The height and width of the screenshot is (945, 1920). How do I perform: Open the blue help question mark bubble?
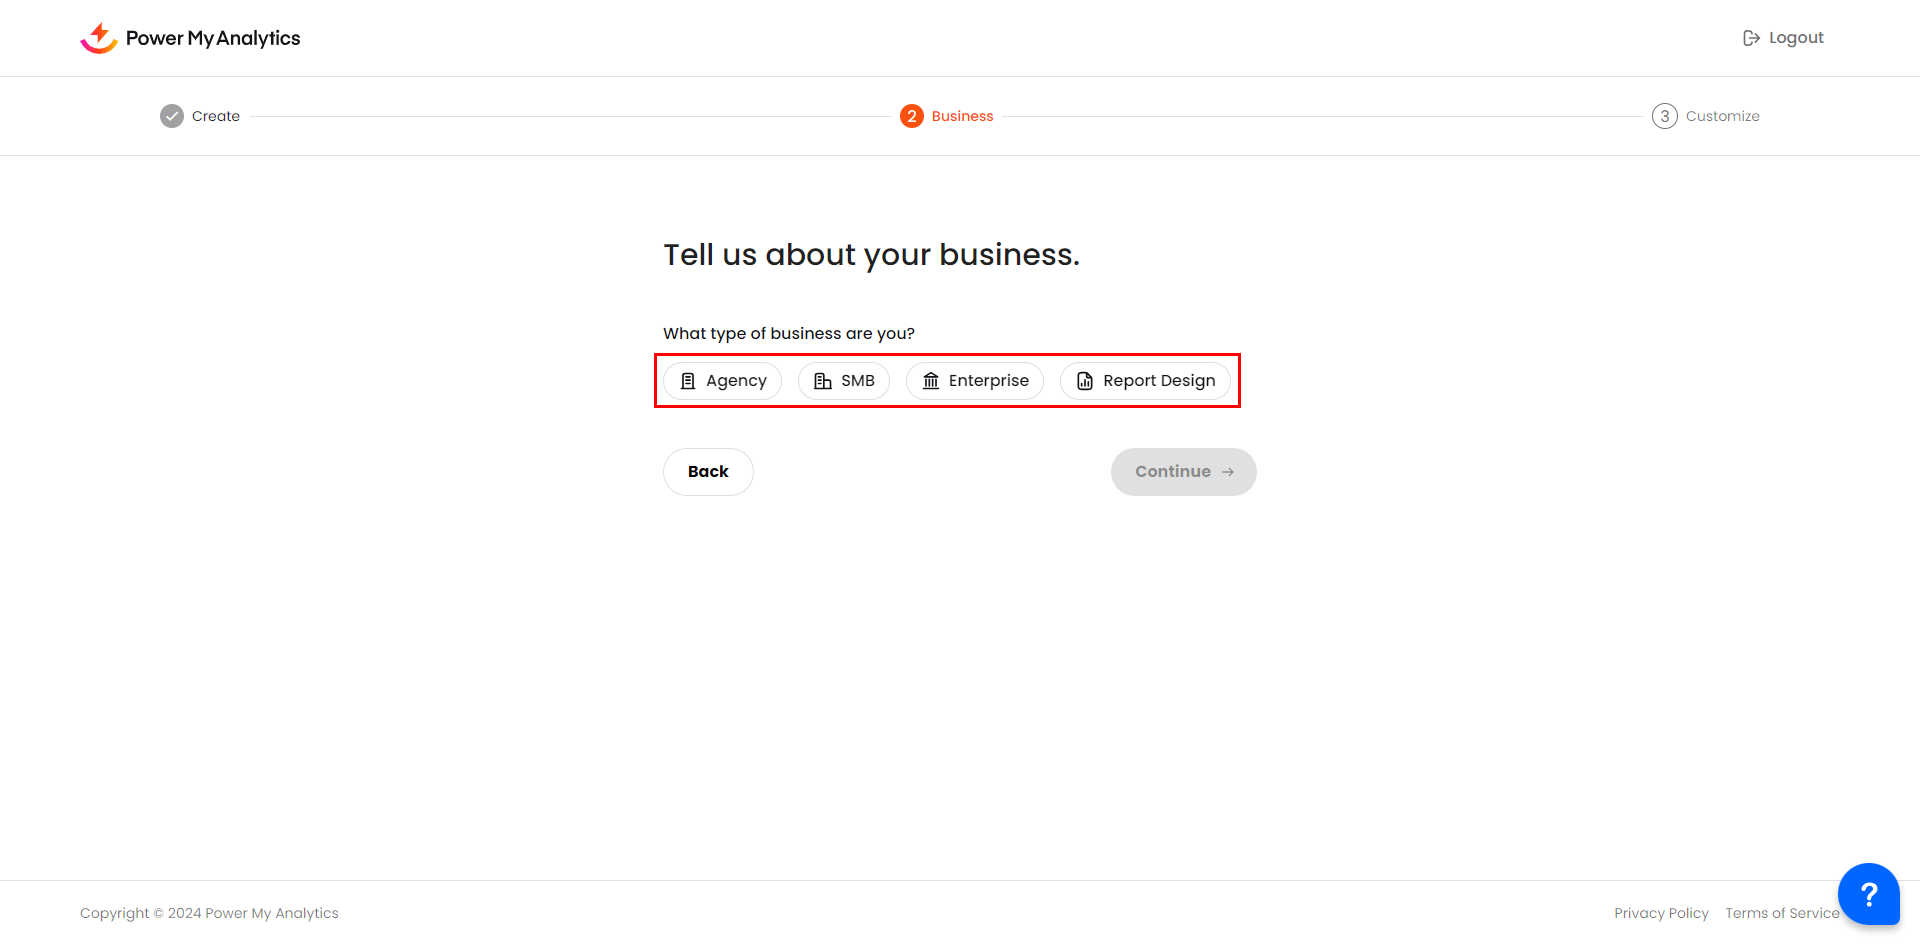point(1867,893)
